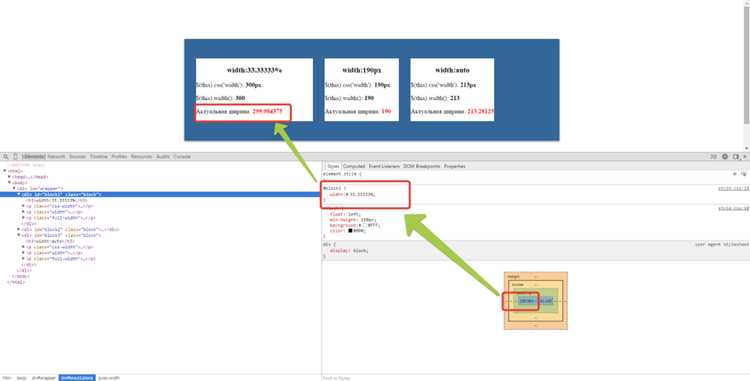Toggle the device mode phone icon
The height and width of the screenshot is (381, 750).
pyautogui.click(x=15, y=157)
